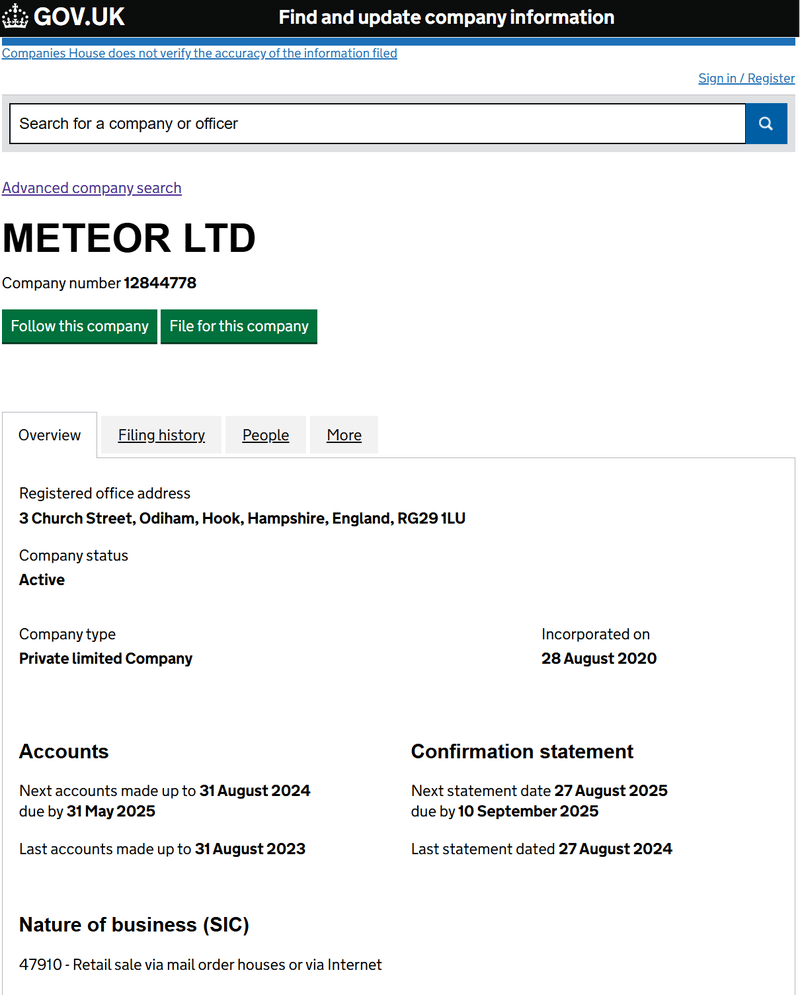Open the Advanced company search link

pos(92,188)
